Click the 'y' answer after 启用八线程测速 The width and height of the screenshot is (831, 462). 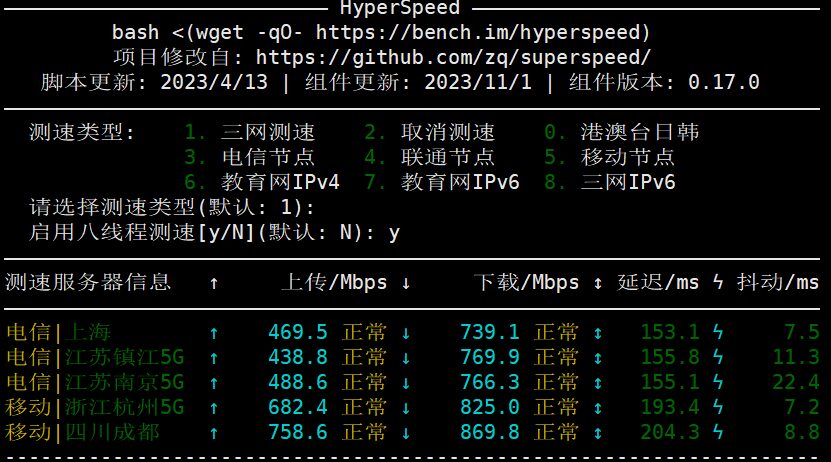[x=395, y=233]
